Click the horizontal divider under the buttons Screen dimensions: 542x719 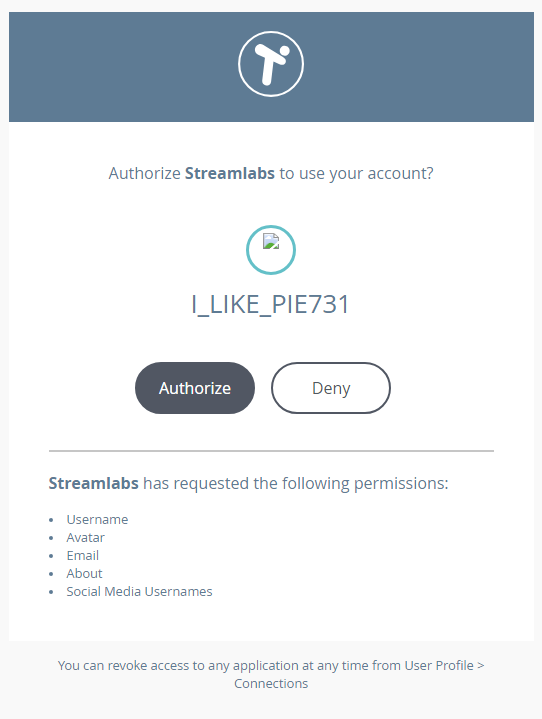(x=271, y=451)
